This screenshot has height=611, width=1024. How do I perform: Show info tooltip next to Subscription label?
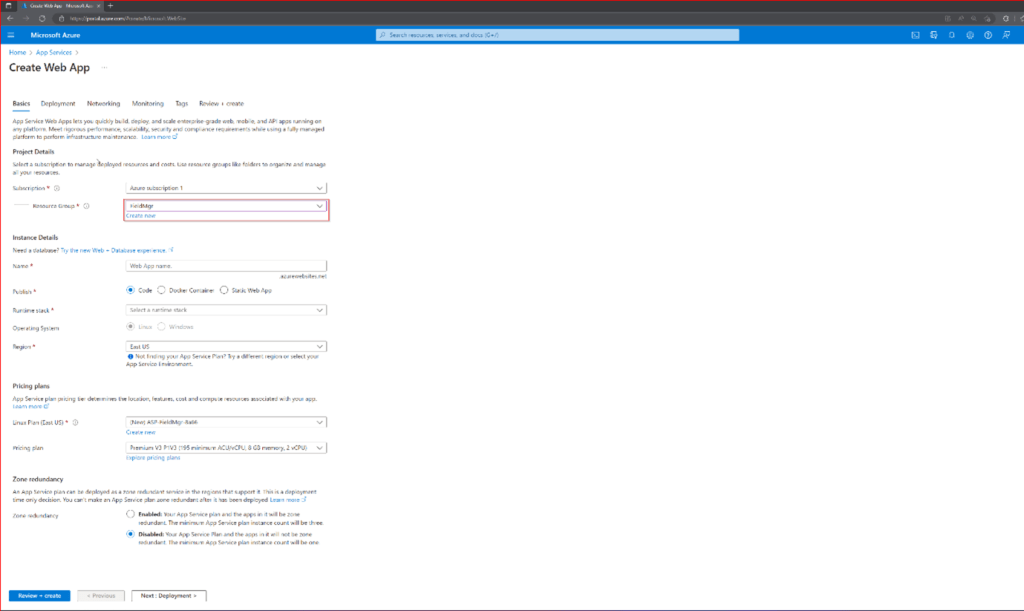[x=57, y=188]
